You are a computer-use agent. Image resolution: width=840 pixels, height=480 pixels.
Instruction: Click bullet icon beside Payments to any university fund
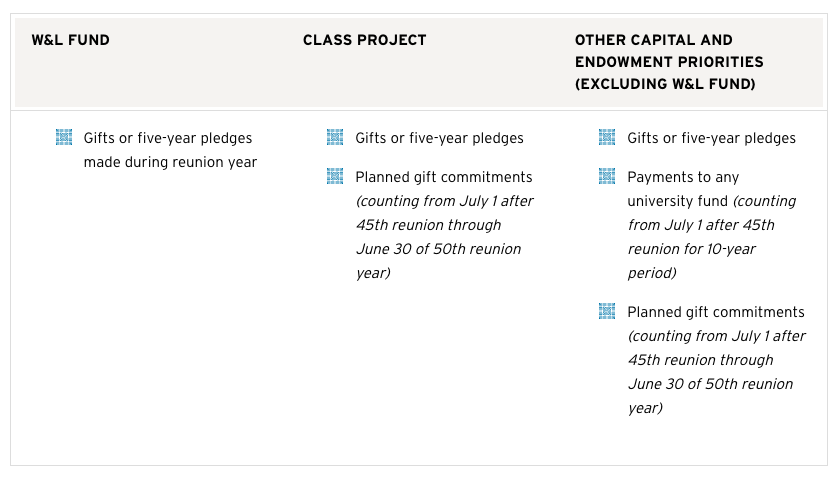tap(607, 176)
